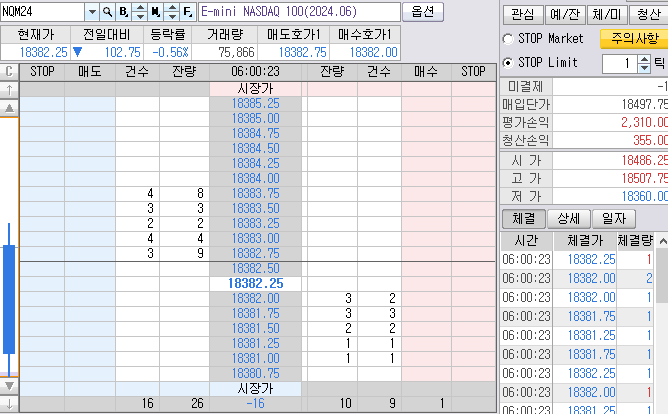Image resolution: width=668 pixels, height=414 pixels.
Task: Open the 청산 liquidation tab
Action: tap(648, 14)
